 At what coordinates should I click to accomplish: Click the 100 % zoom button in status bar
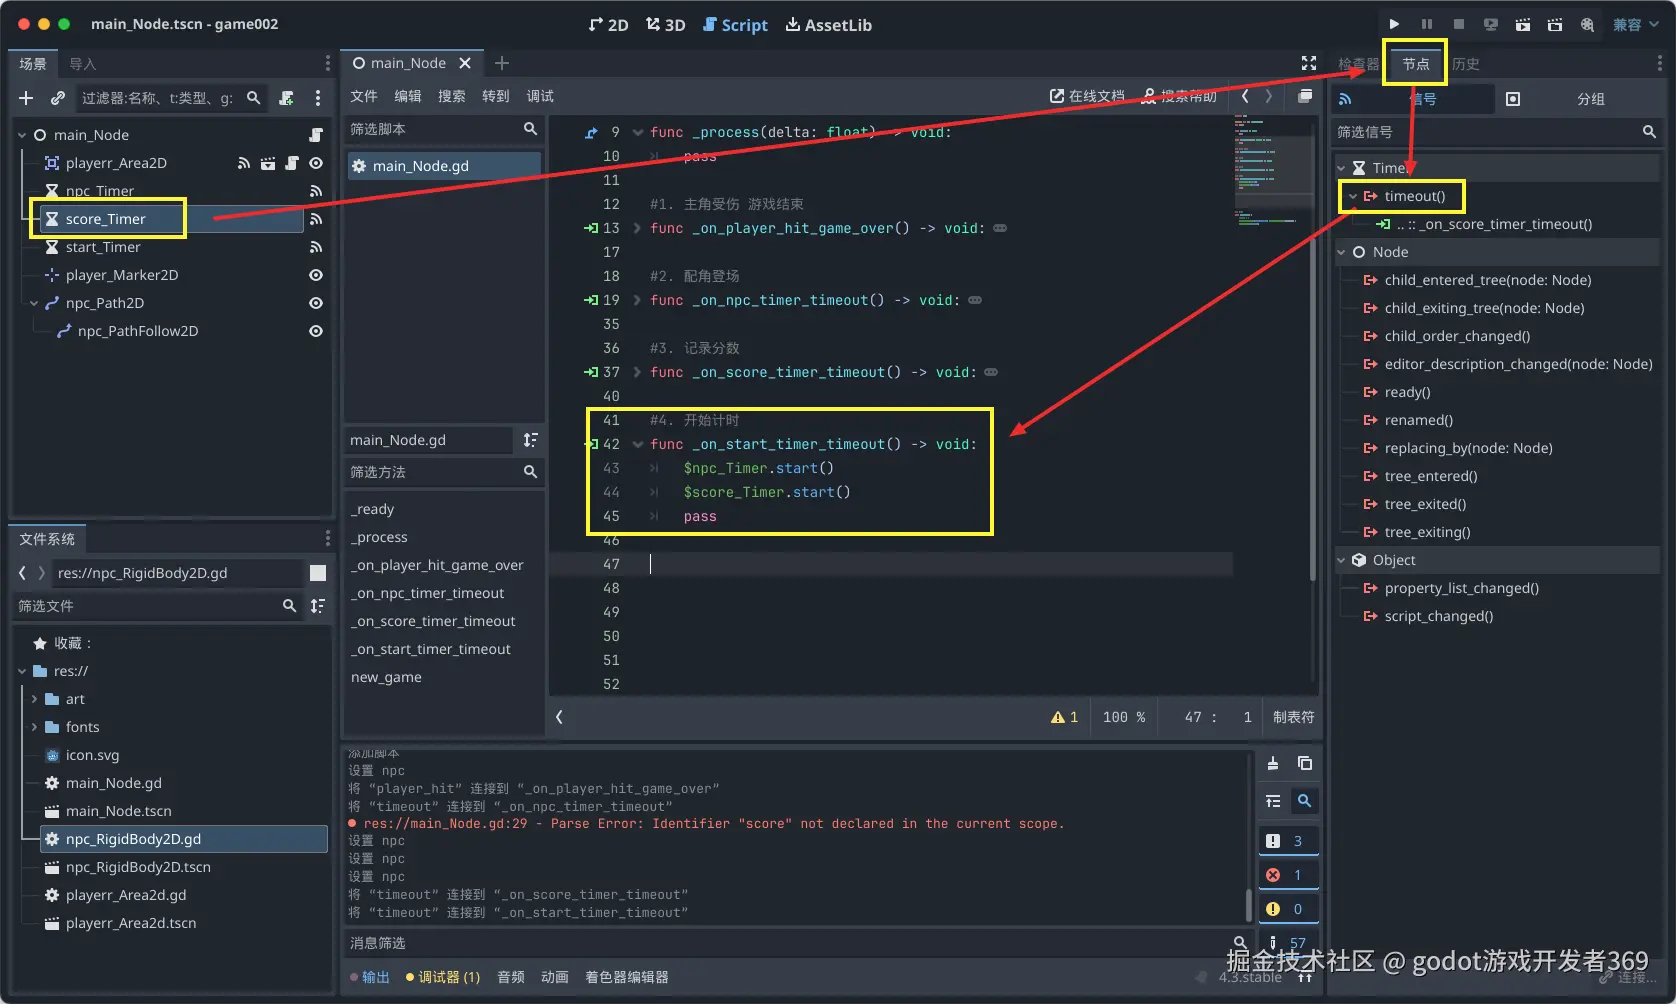(x=1124, y=717)
